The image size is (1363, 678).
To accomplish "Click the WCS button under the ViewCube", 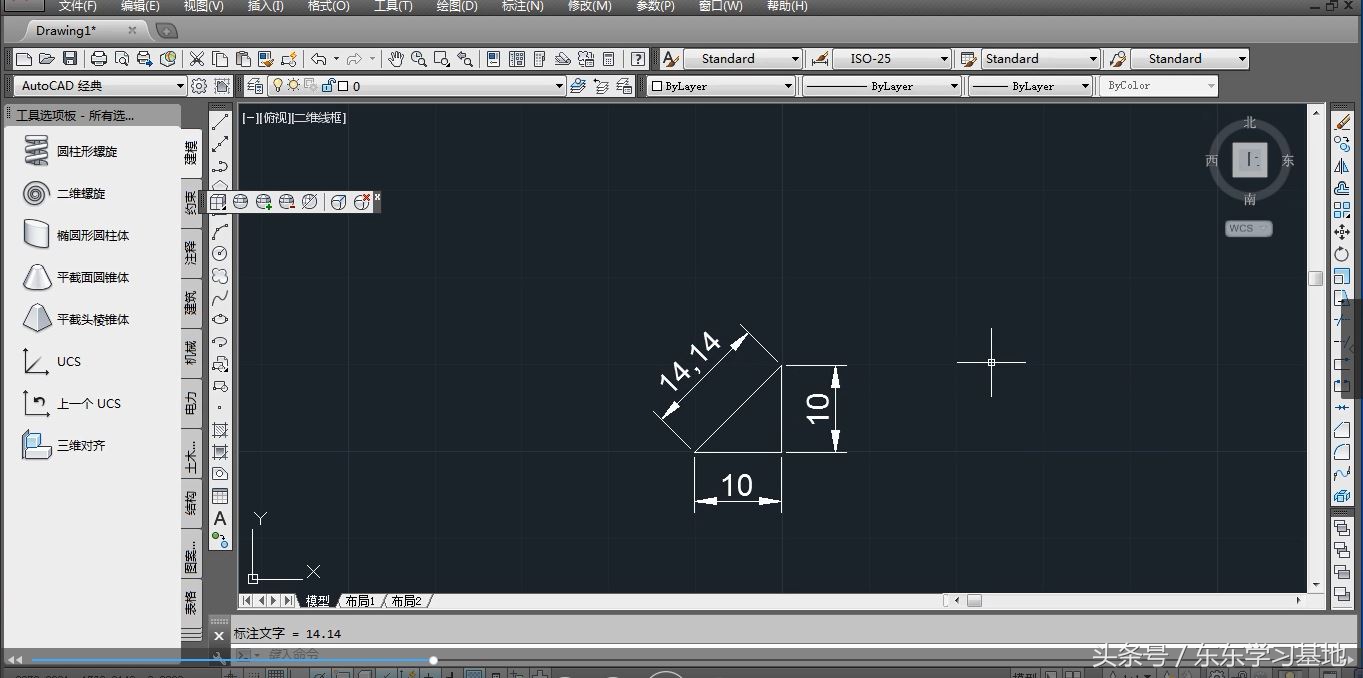I will pyautogui.click(x=1248, y=228).
